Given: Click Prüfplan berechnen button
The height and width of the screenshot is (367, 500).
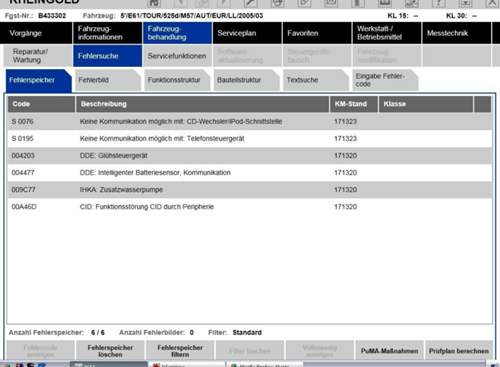Looking at the screenshot, I should (x=459, y=351).
